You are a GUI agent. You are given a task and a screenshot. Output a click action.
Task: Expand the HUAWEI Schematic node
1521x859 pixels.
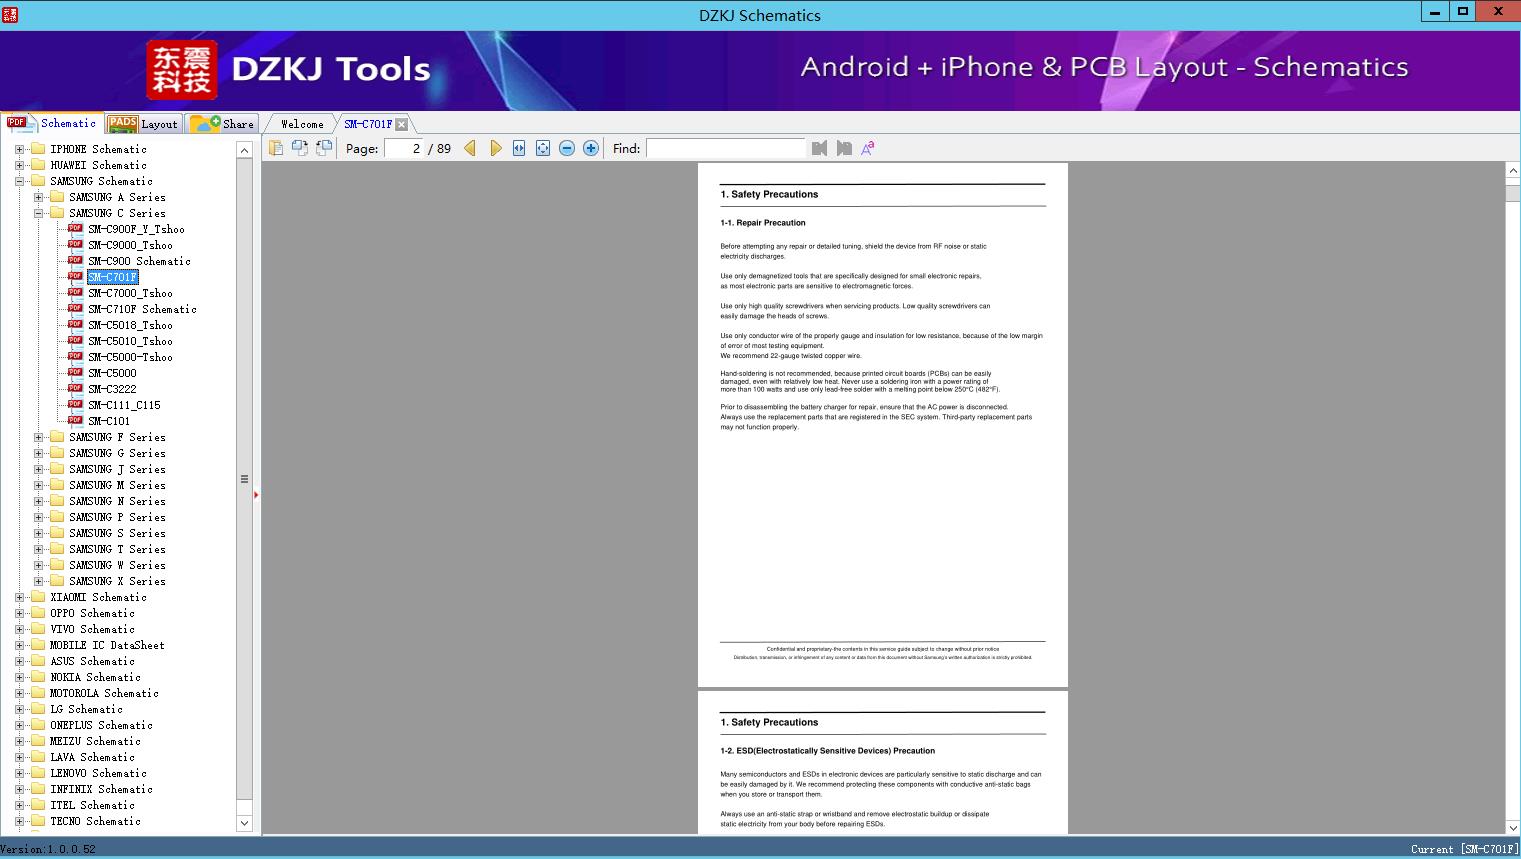19,165
